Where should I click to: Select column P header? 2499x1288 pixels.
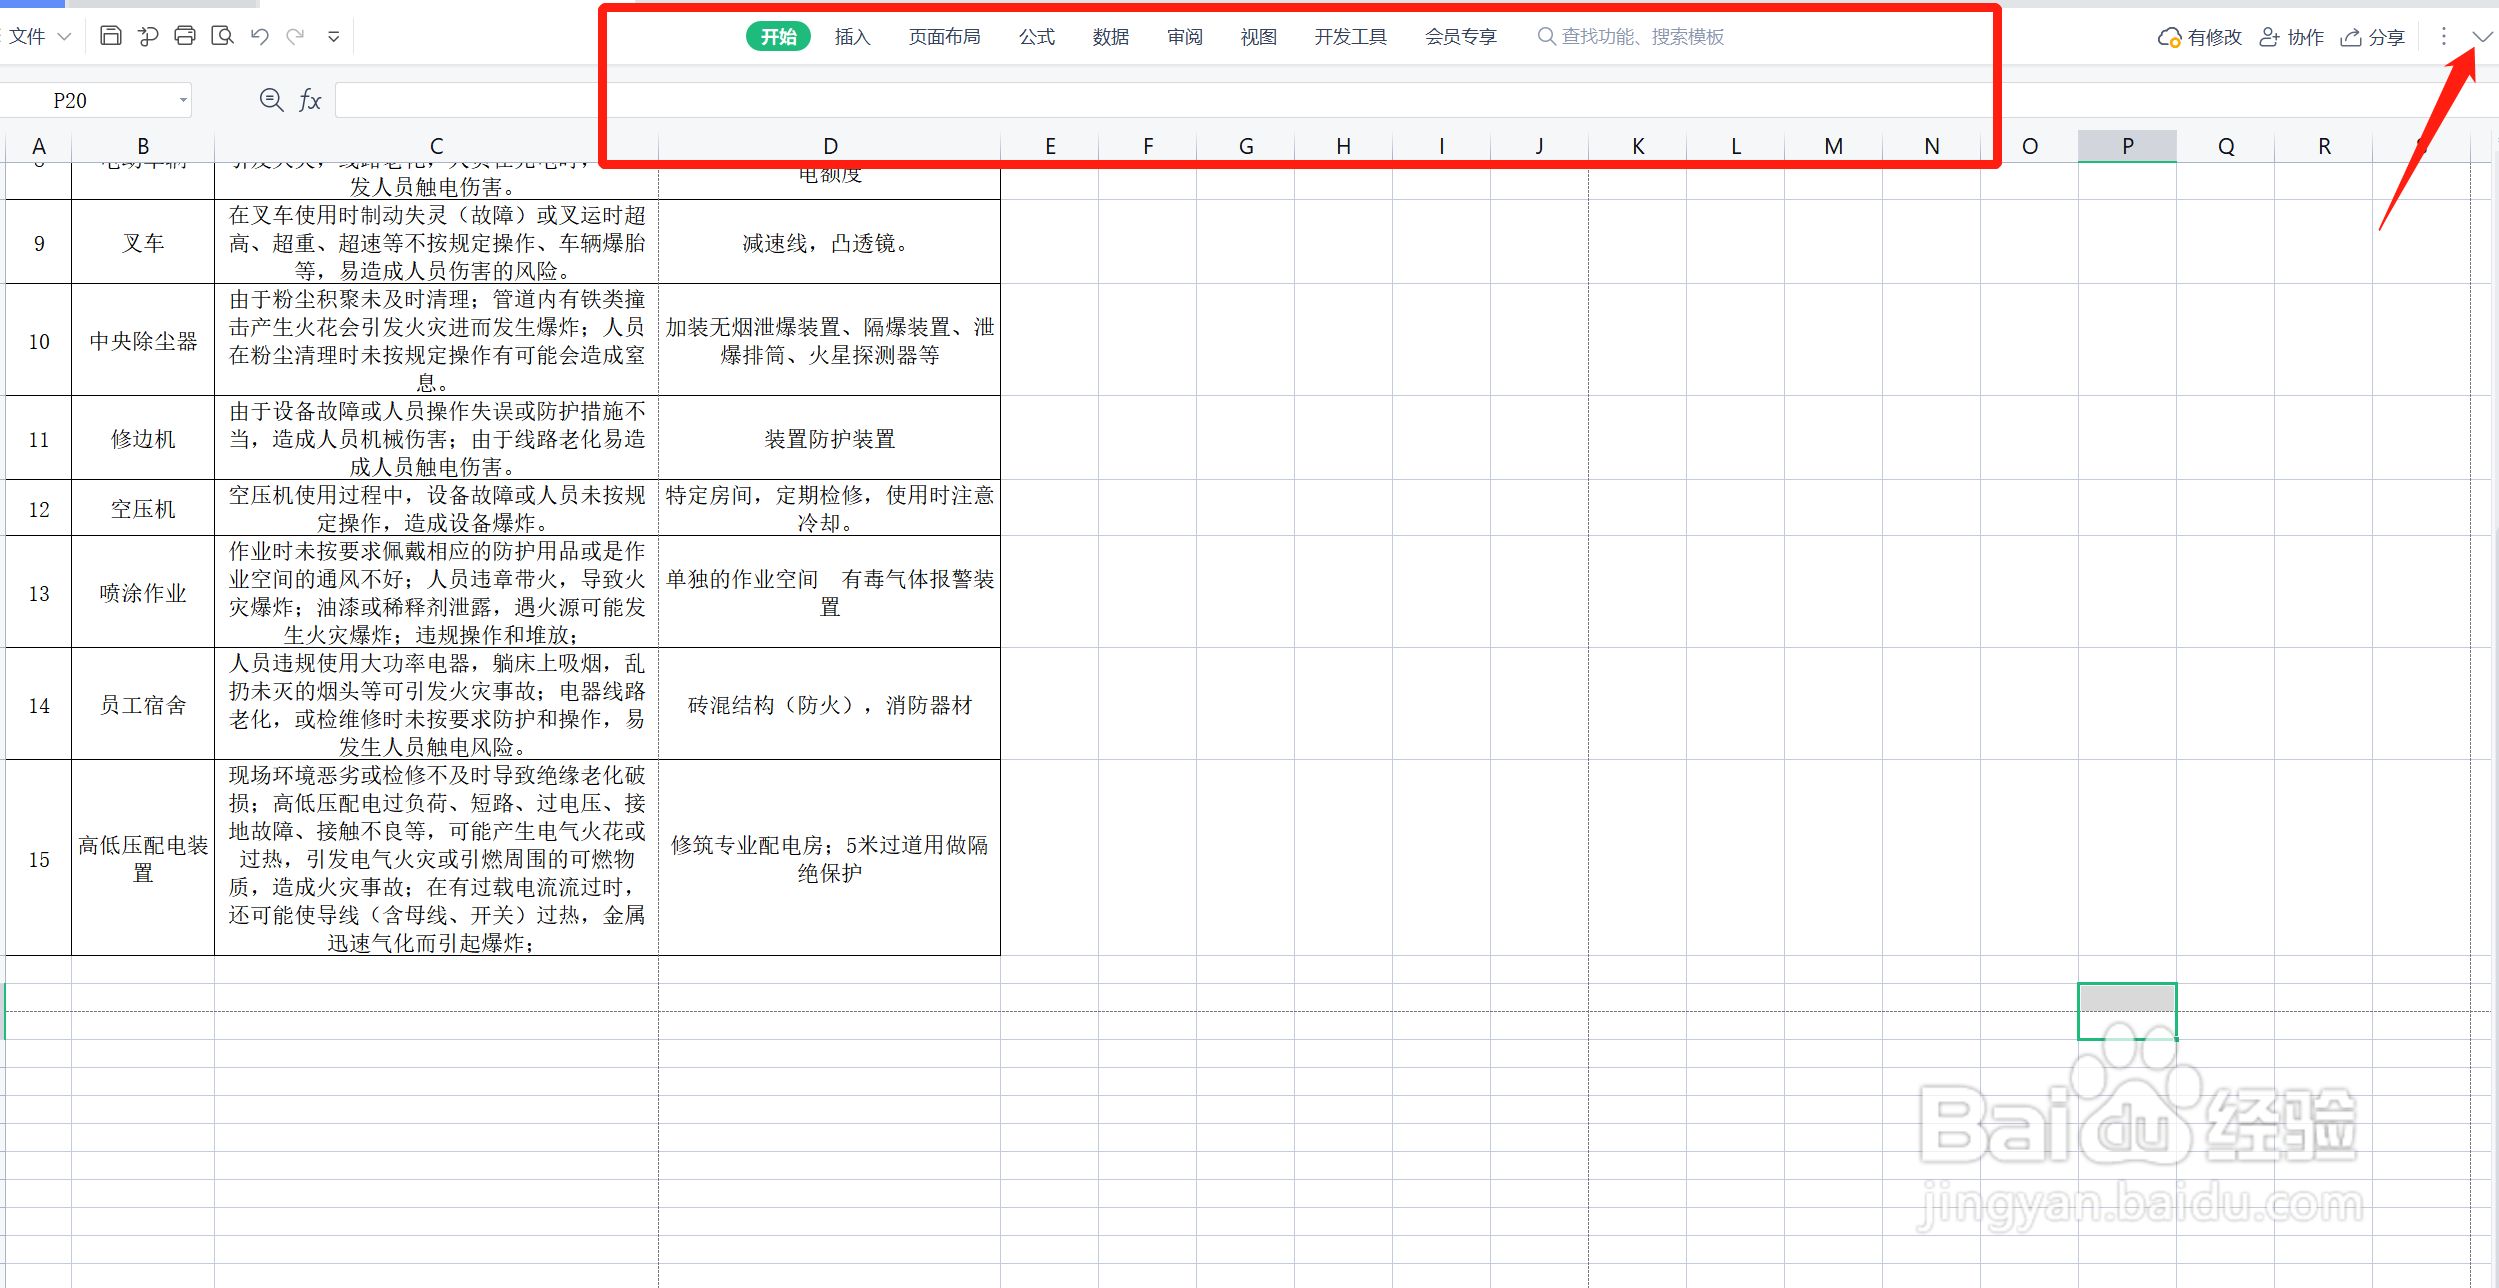click(2126, 145)
